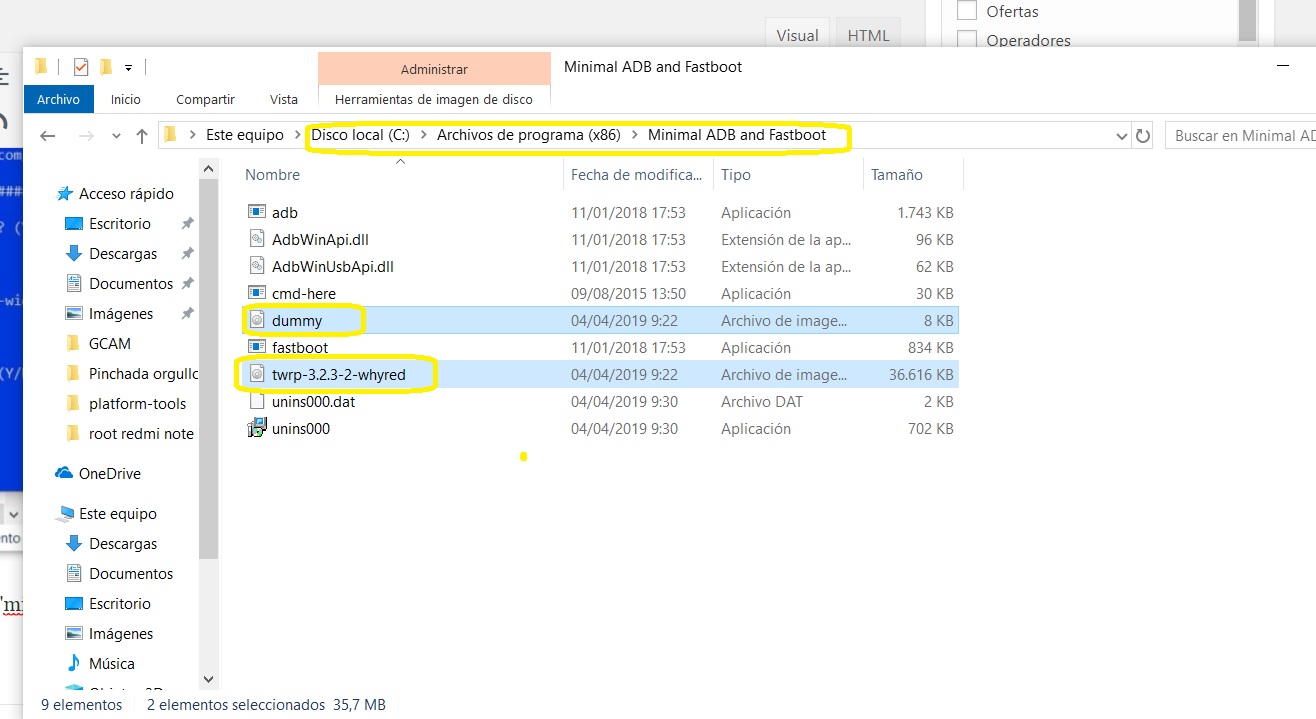1316x719 pixels.
Task: Switch to the Vista ribbon tab
Action: [x=283, y=99]
